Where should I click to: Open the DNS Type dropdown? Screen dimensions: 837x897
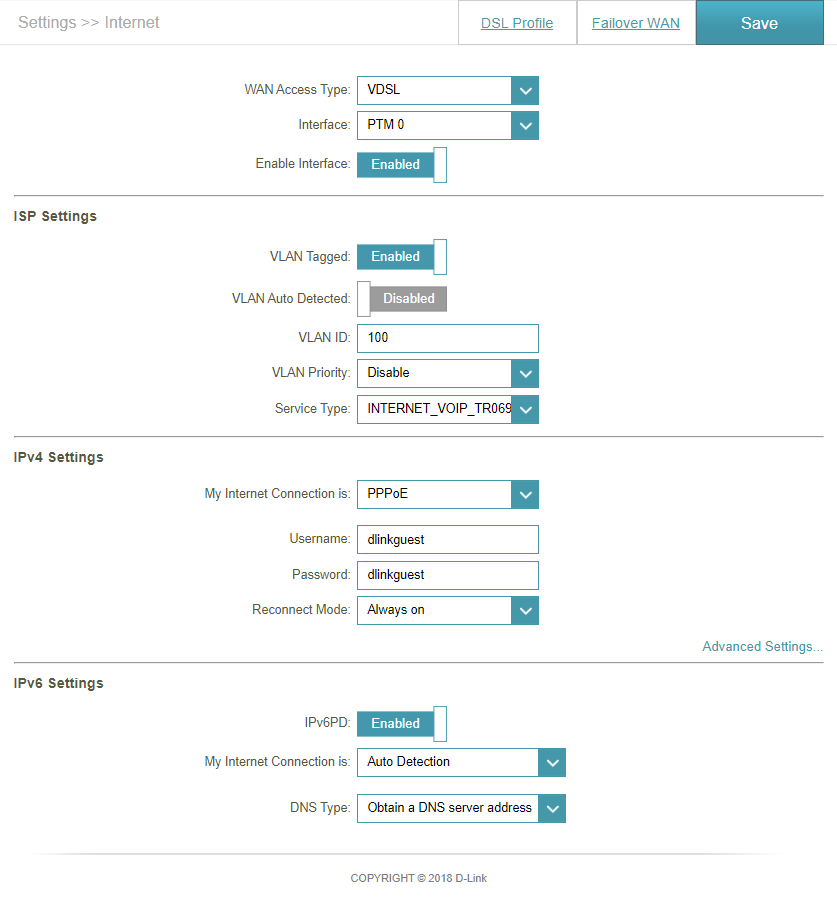(461, 808)
